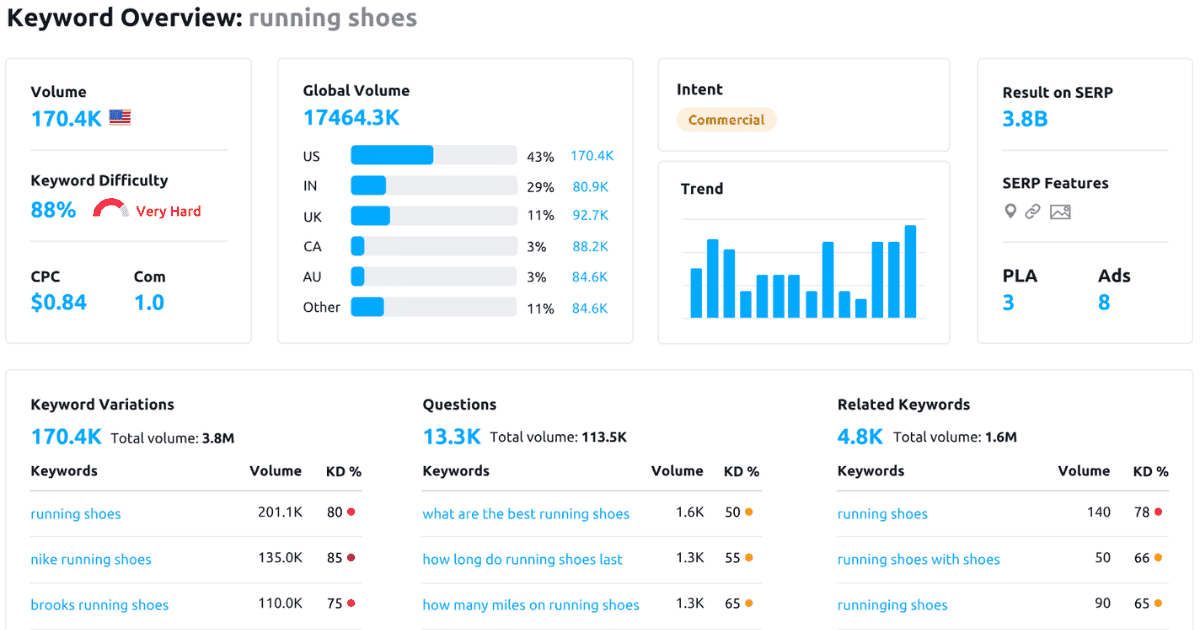
Task: Open the Result on SERP 3.8B value
Action: click(1025, 119)
